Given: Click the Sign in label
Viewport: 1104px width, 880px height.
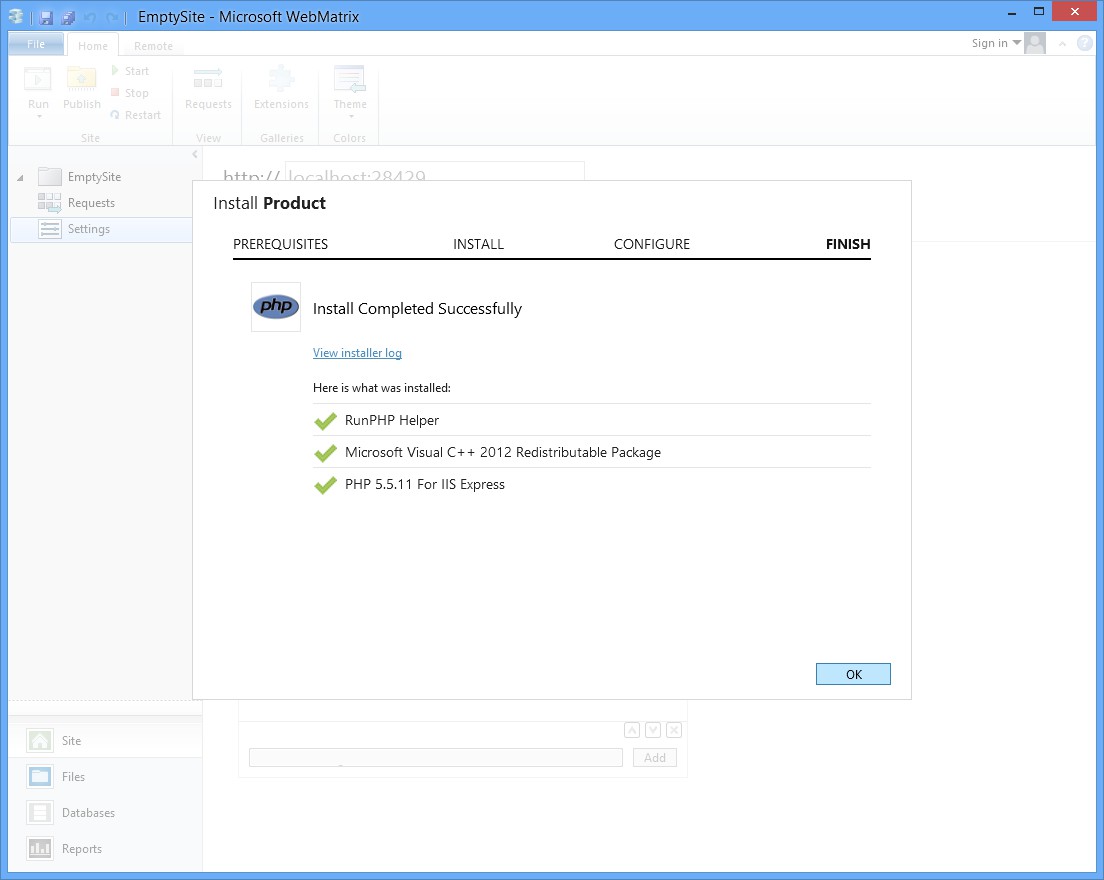Looking at the screenshot, I should [x=989, y=43].
